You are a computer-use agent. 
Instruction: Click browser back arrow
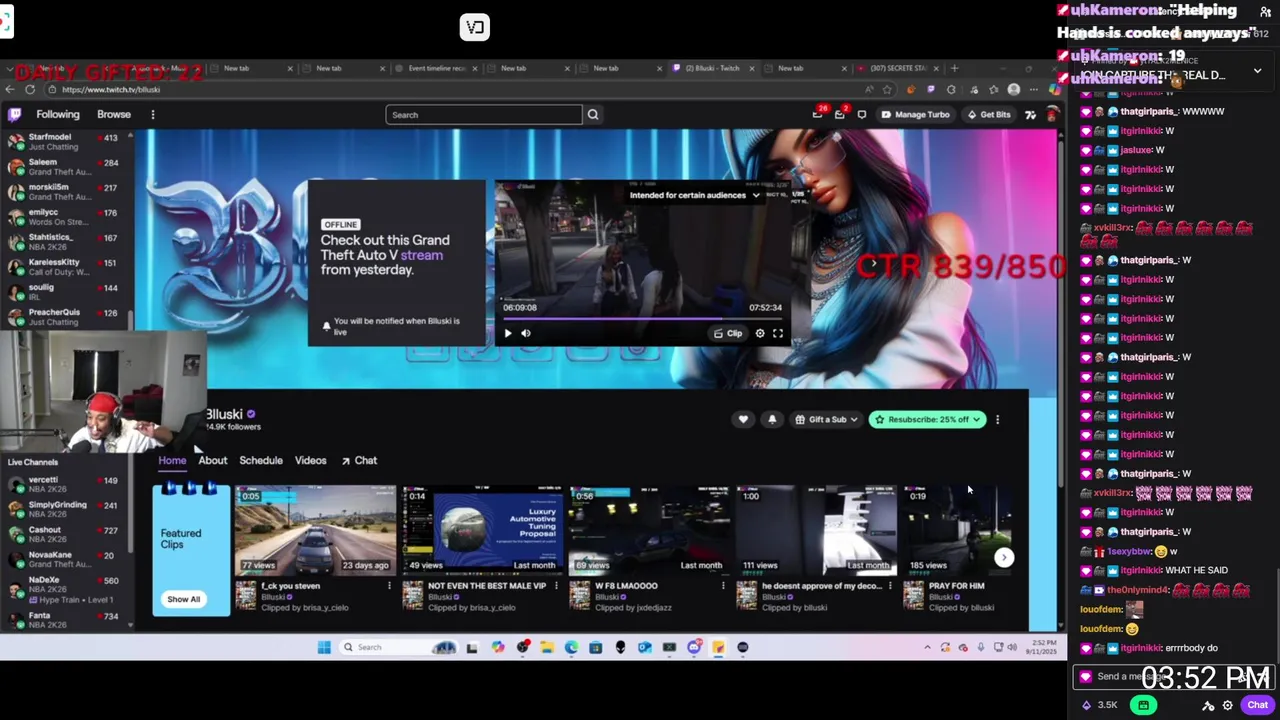pyautogui.click(x=10, y=89)
